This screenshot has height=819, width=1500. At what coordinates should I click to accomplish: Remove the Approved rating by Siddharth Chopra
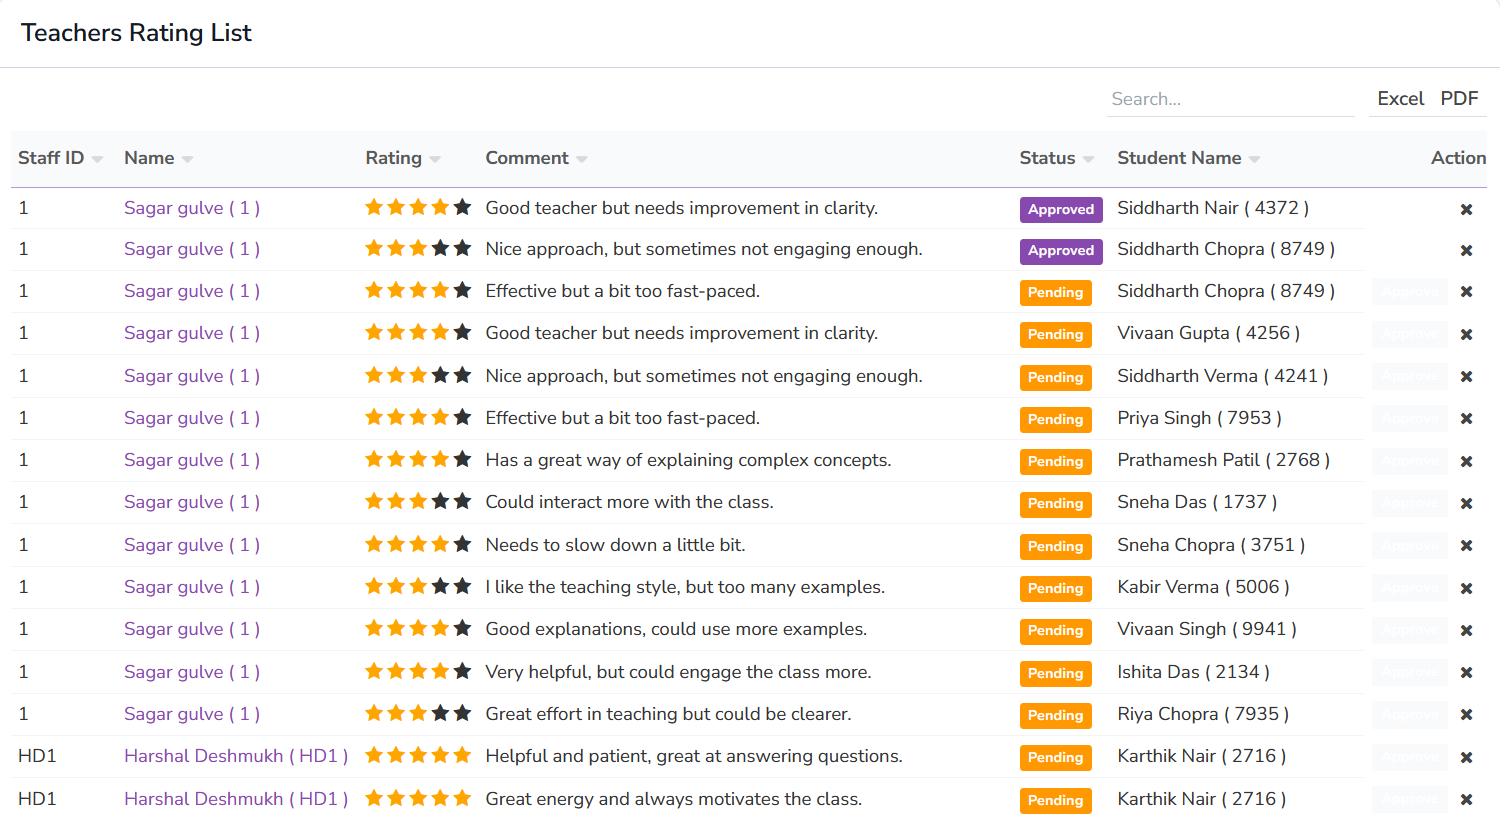1466,250
